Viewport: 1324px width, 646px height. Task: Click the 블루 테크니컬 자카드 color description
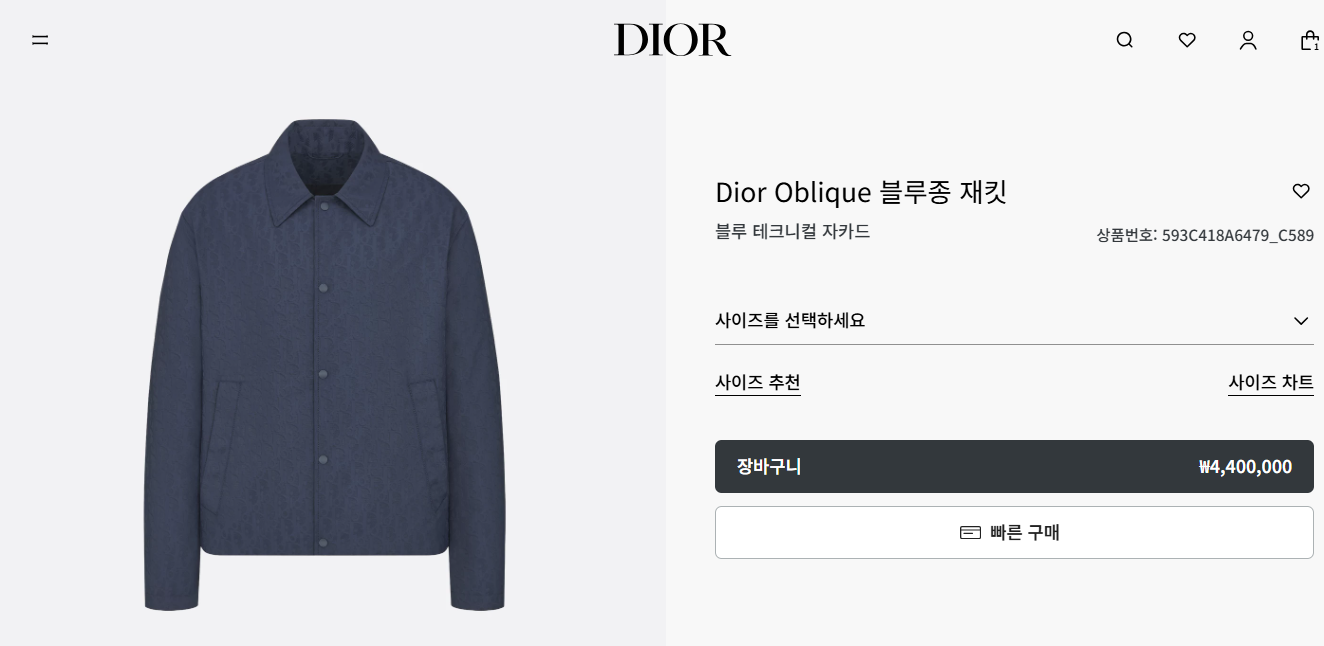(793, 231)
